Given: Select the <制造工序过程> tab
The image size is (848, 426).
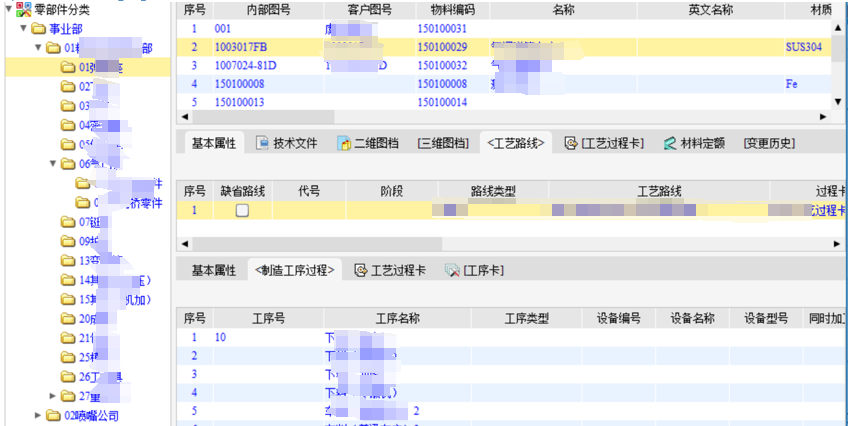Looking at the screenshot, I should (x=295, y=270).
